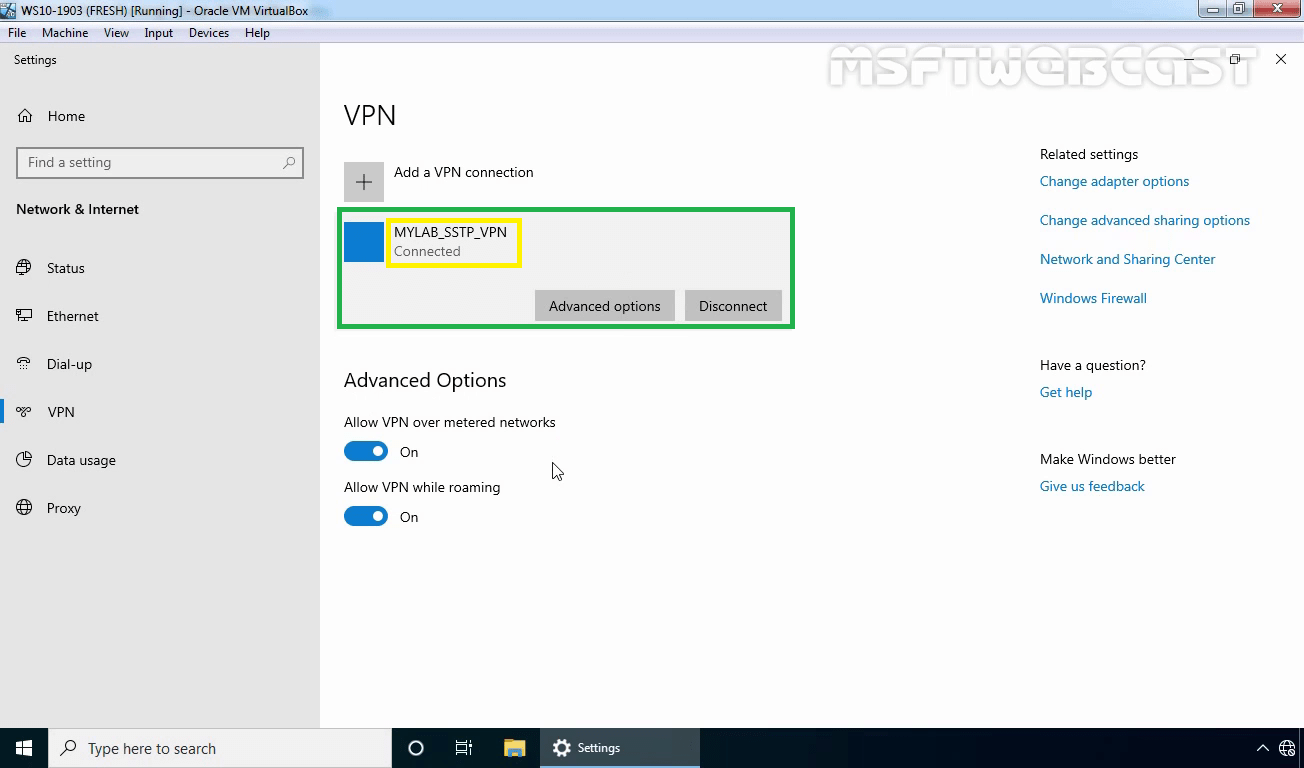Screen dimensions: 1304x768
Task: Show hidden system tray icons
Action: [1262, 748]
